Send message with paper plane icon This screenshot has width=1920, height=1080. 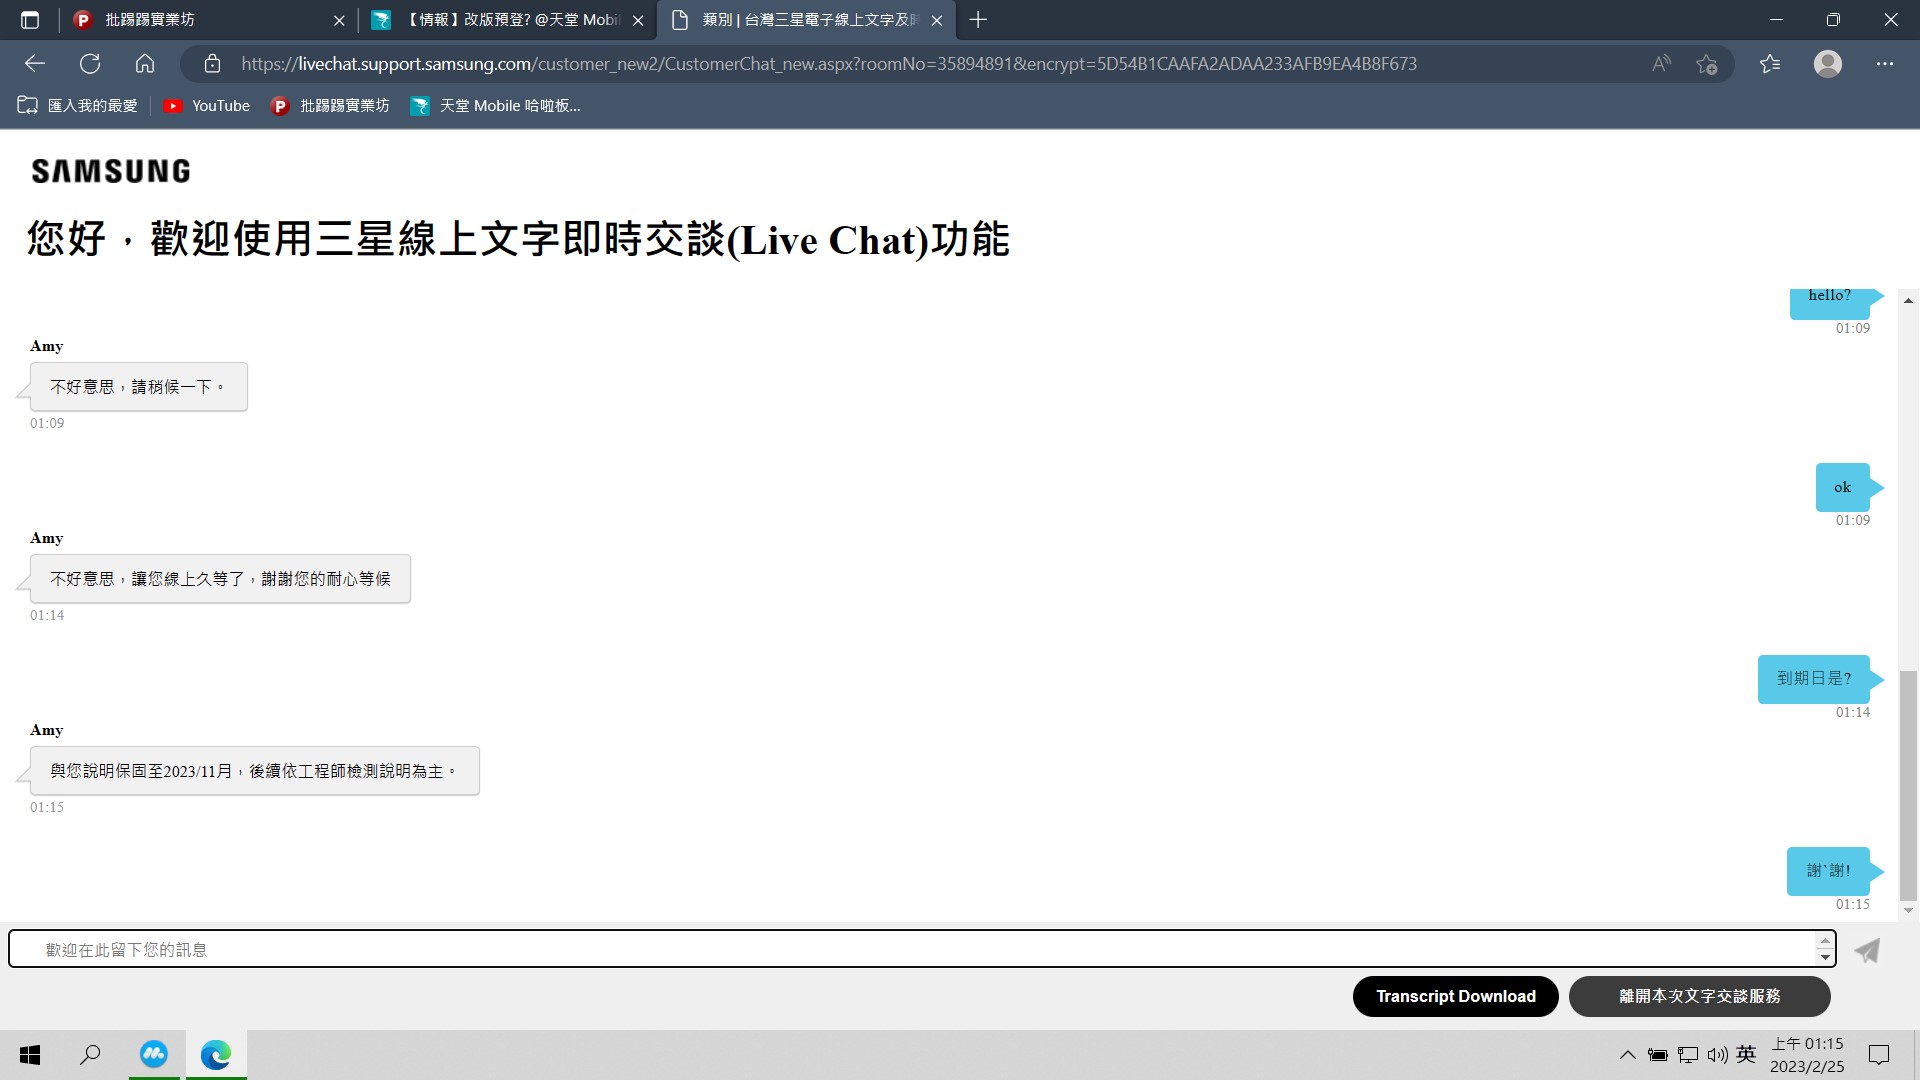(x=1866, y=950)
